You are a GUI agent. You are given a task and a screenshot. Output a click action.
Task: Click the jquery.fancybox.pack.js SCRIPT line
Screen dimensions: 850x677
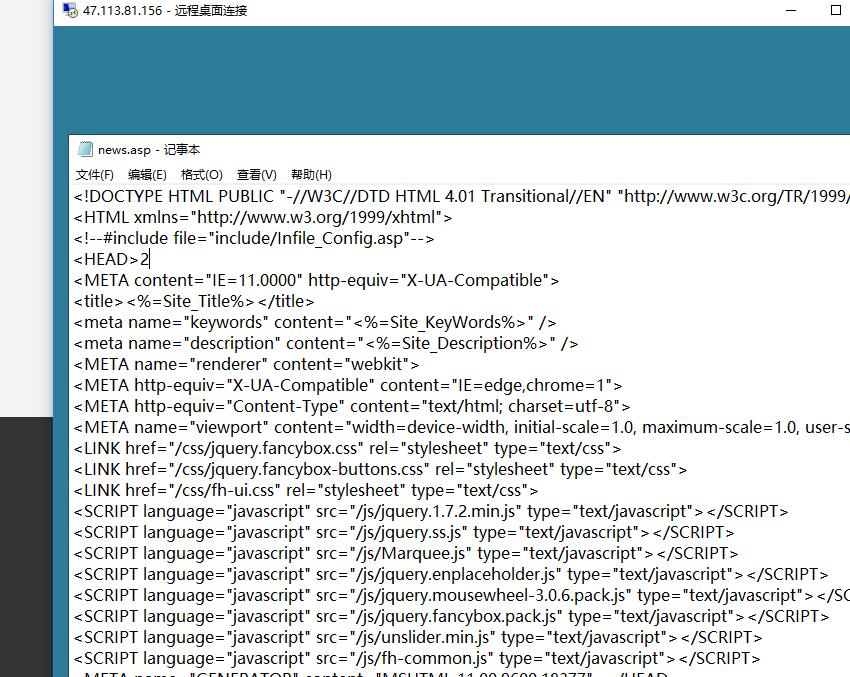tap(452, 617)
